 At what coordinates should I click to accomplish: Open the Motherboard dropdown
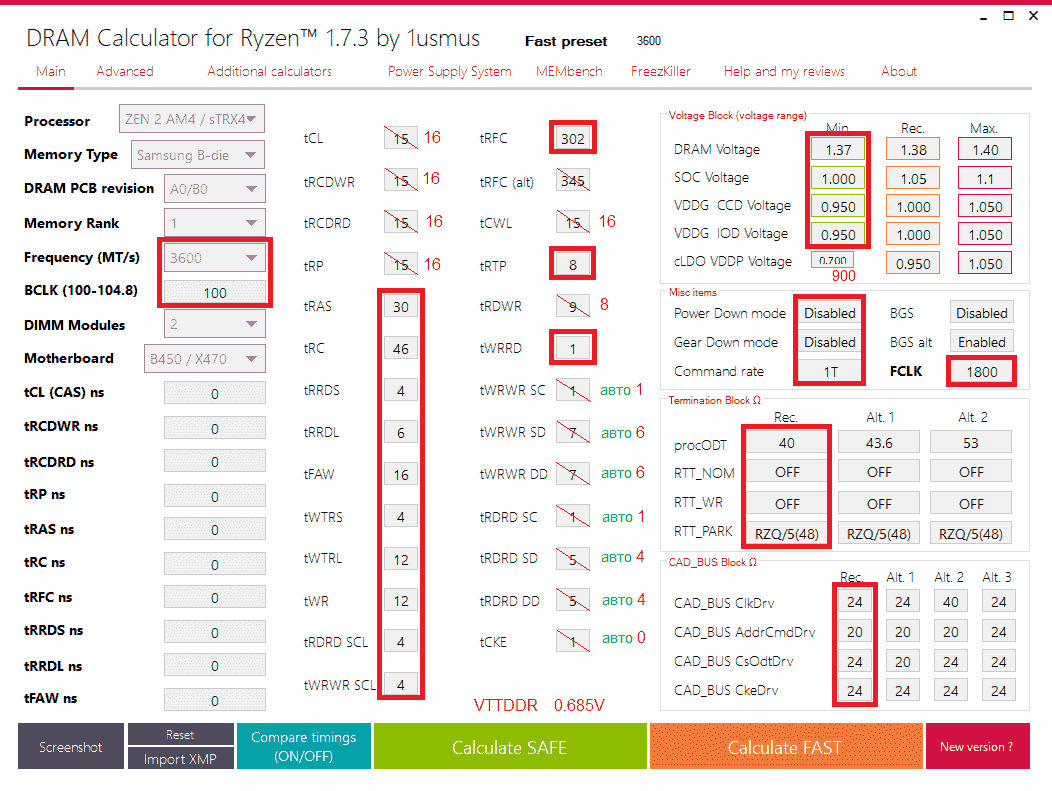click(204, 359)
